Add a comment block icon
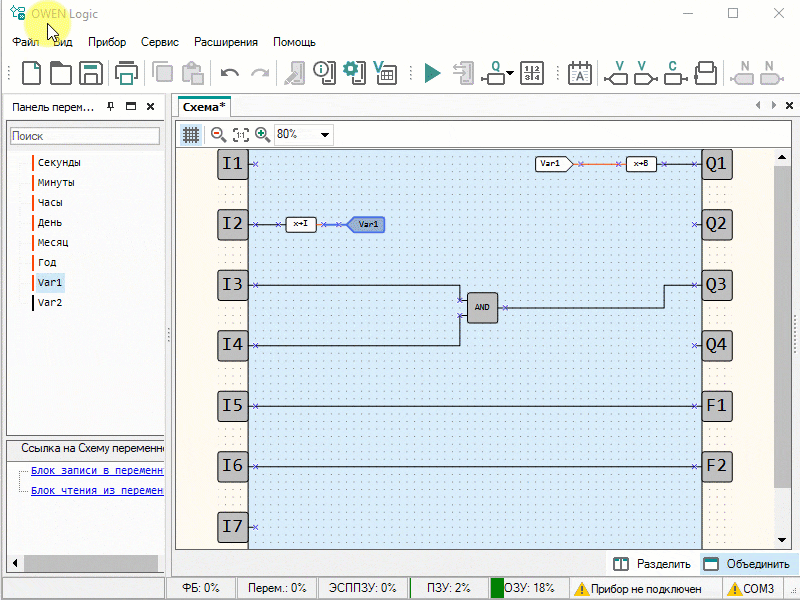The height and width of the screenshot is (600, 800). click(706, 73)
